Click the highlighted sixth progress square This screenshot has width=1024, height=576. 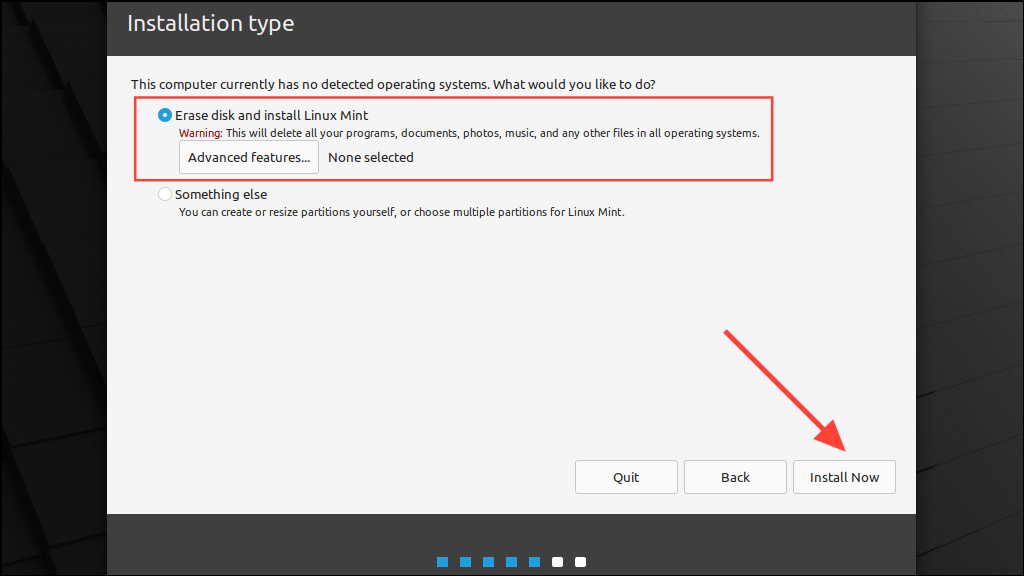tap(557, 562)
